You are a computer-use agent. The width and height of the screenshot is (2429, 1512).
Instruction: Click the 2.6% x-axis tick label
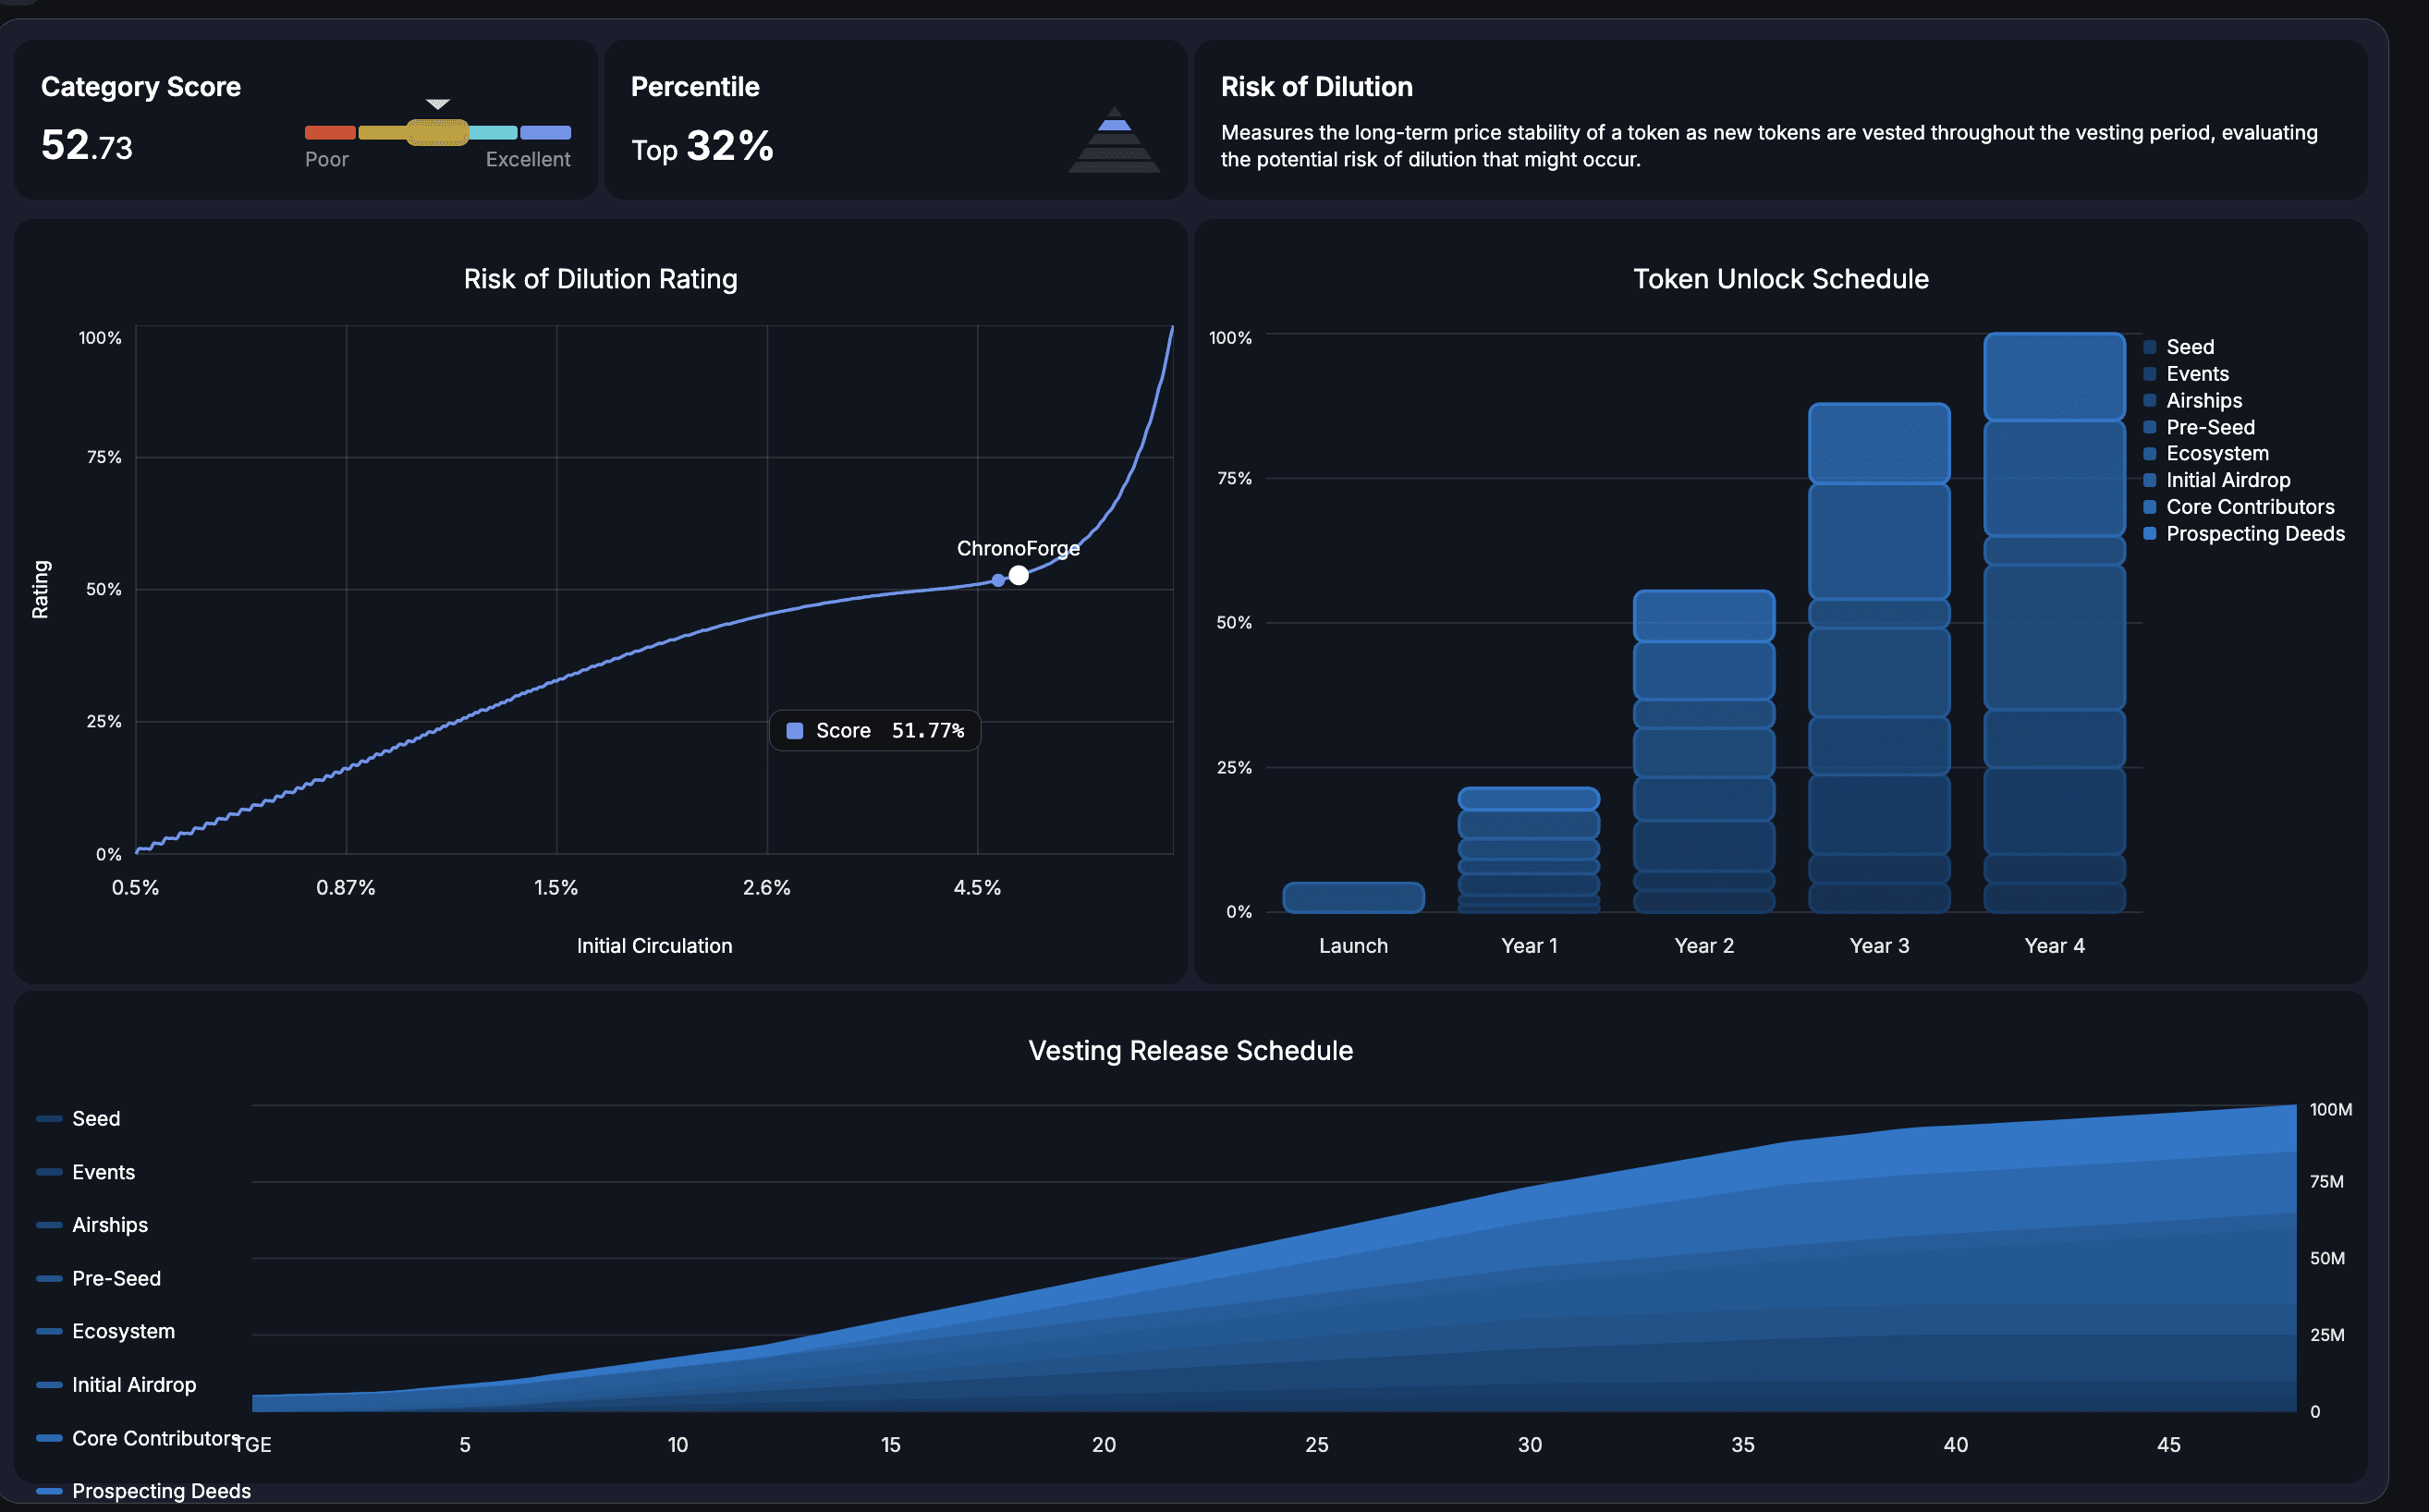(766, 888)
